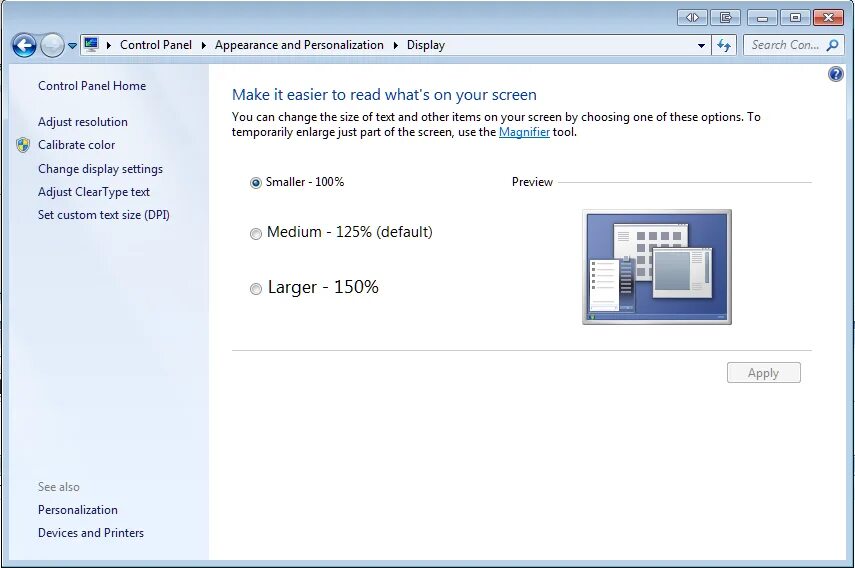
Task: Select Smaller - 100% radio button
Action: point(256,183)
